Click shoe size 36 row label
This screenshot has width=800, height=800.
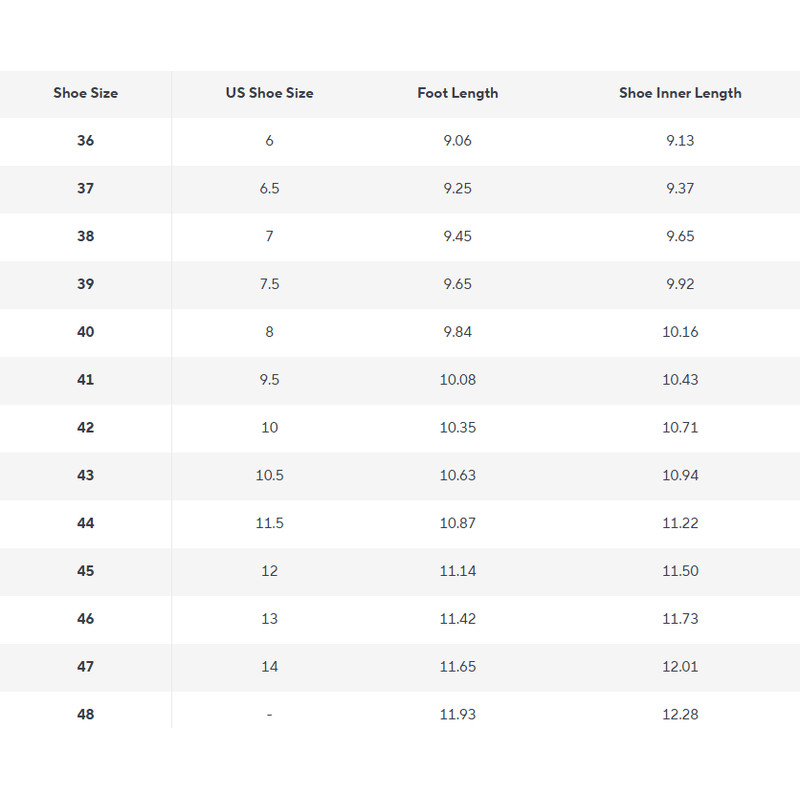(x=86, y=141)
